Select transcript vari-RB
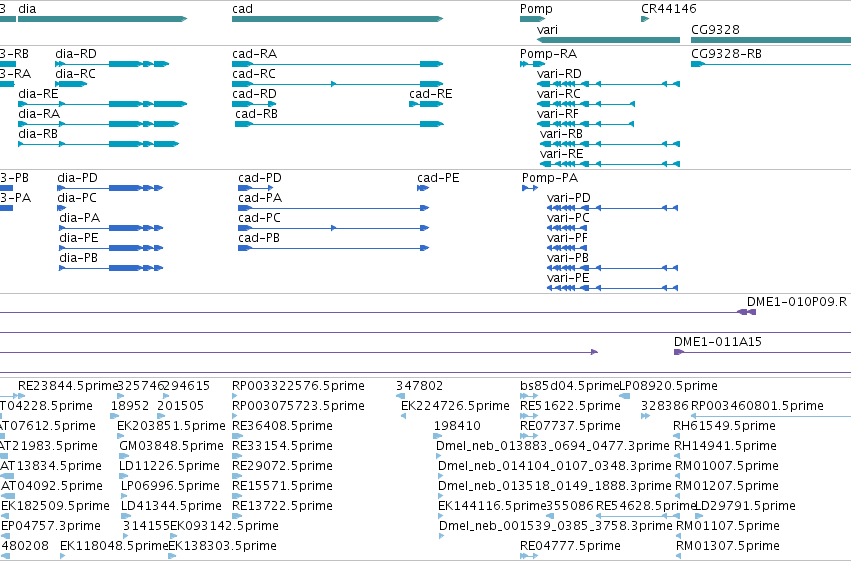 (x=610, y=144)
